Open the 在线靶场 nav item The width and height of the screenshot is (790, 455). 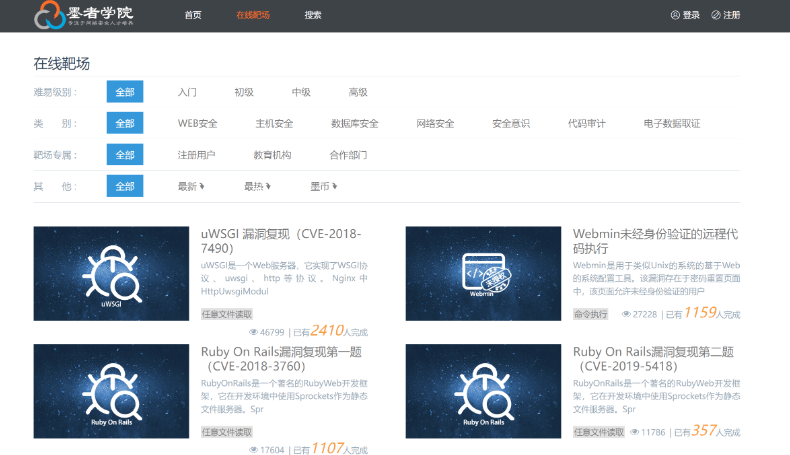click(x=253, y=15)
